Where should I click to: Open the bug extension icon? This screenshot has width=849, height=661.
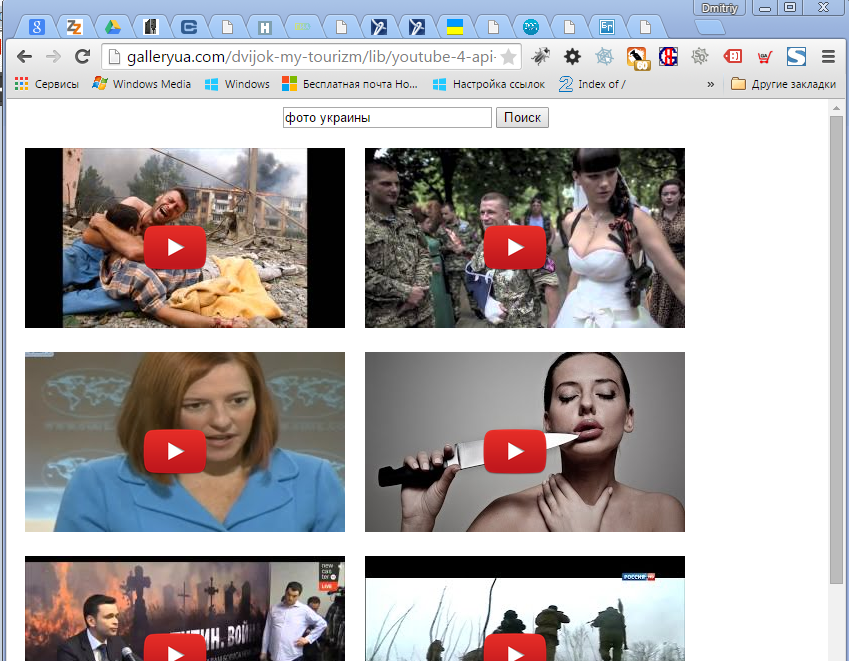point(540,56)
